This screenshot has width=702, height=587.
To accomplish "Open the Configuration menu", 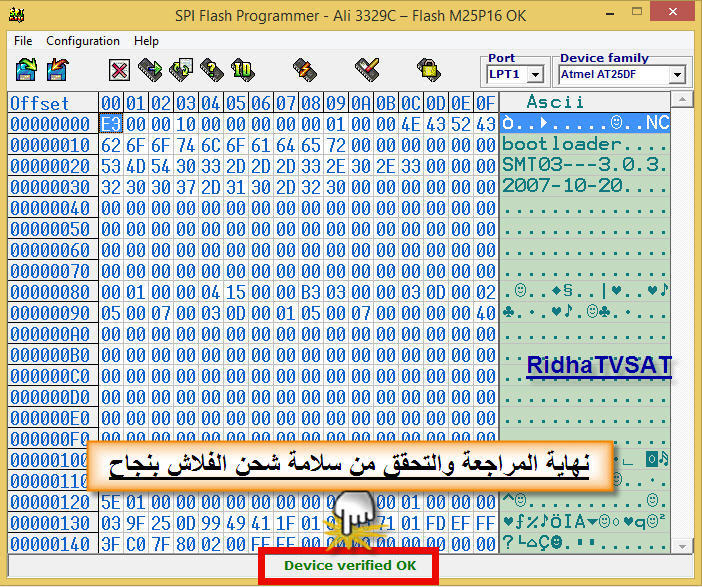I will [83, 41].
